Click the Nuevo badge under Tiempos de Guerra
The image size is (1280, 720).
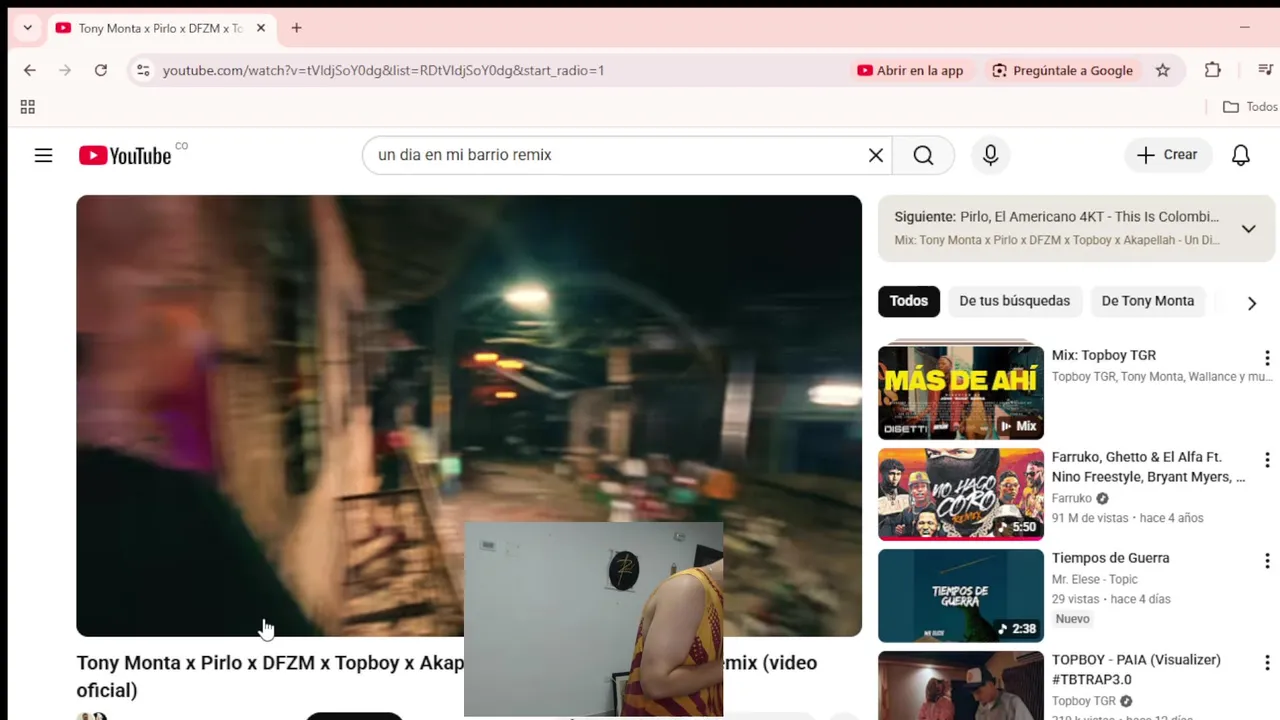(x=1072, y=619)
